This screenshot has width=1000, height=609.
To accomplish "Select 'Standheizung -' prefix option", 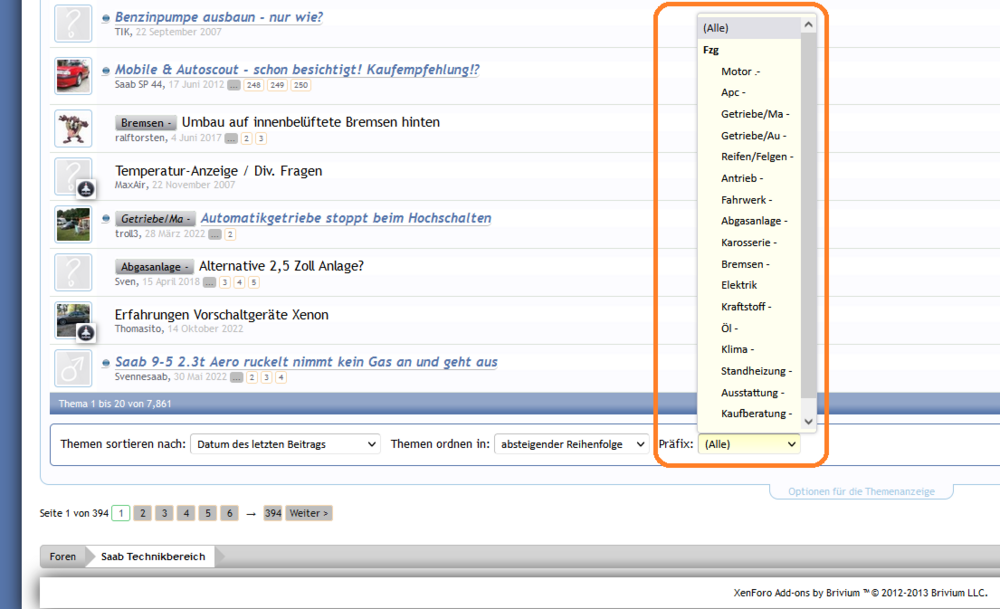I will [x=749, y=371].
